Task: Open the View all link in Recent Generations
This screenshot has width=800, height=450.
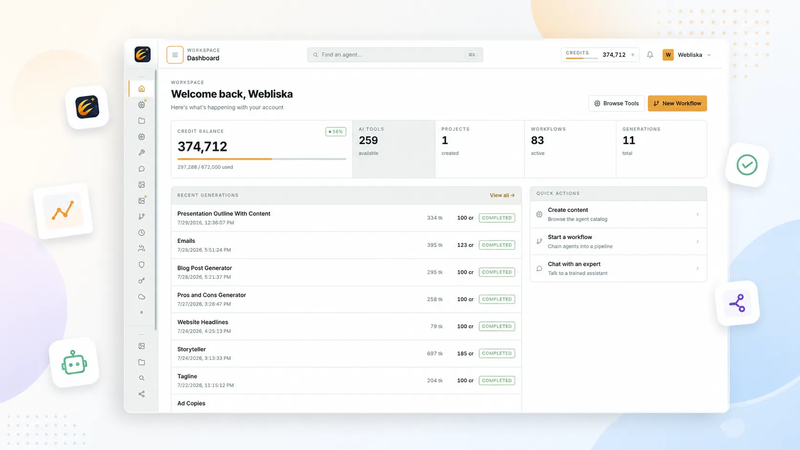Action: [502, 195]
